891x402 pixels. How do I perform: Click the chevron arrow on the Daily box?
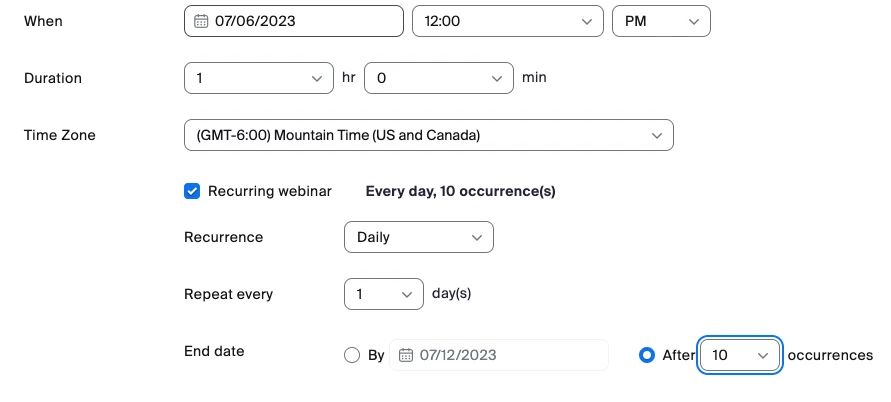pyautogui.click(x=476, y=237)
